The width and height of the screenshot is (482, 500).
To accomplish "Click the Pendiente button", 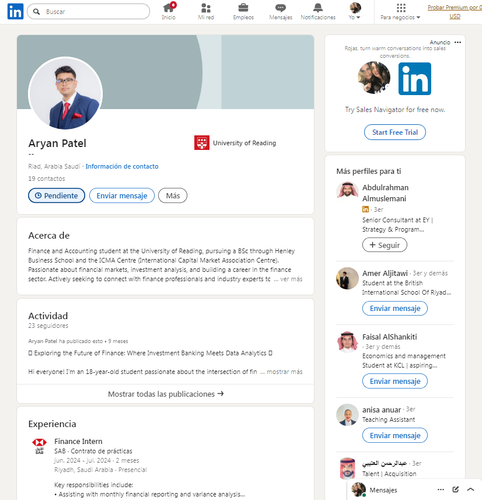I will (x=56, y=195).
